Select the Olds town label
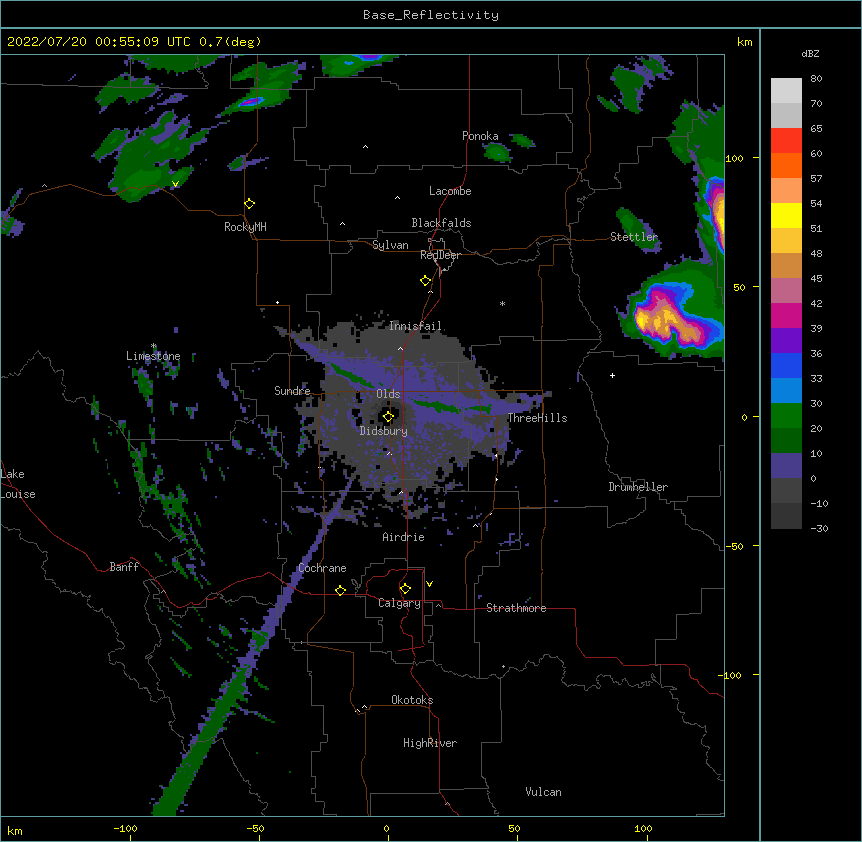 click(388, 394)
